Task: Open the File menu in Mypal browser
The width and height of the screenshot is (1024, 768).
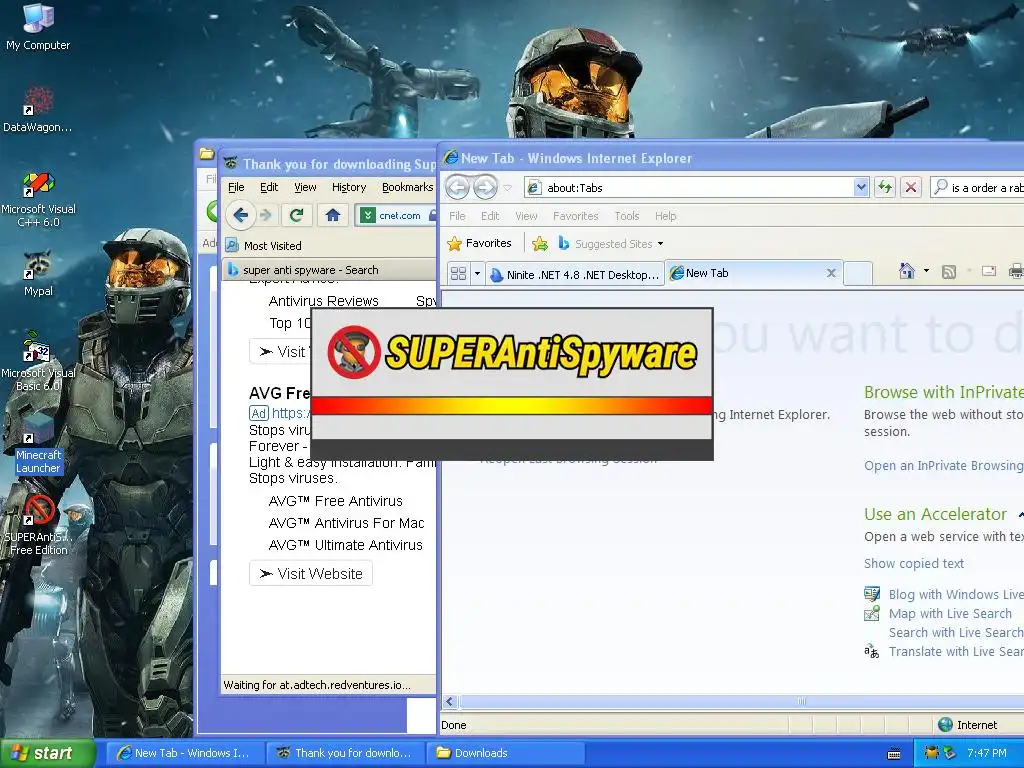Action: (236, 187)
